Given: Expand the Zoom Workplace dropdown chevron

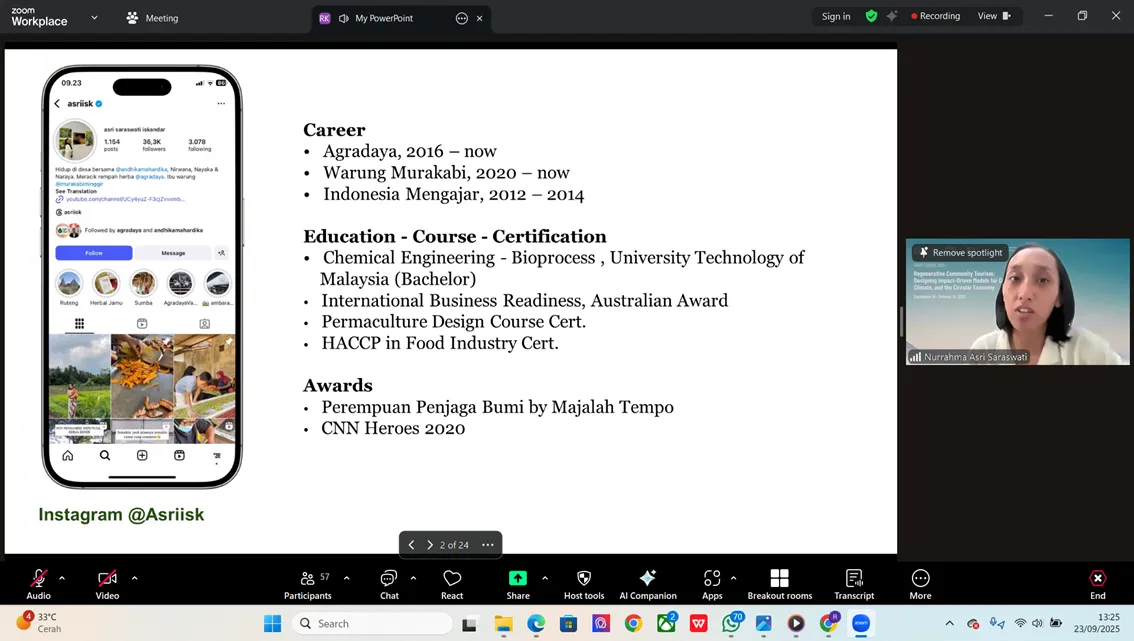Looking at the screenshot, I should [x=94, y=17].
